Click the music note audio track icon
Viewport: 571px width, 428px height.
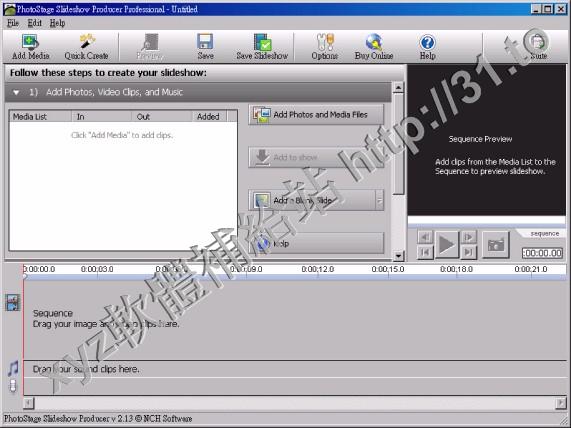(x=13, y=369)
